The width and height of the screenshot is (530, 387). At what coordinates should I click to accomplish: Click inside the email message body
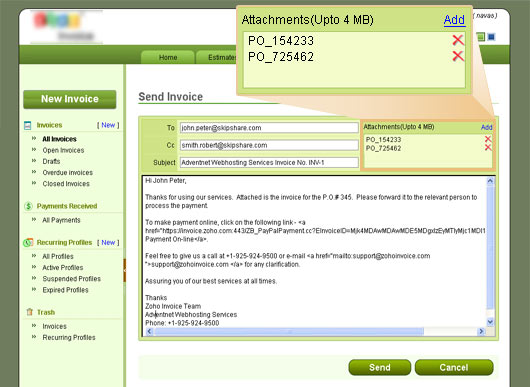pyautogui.click(x=314, y=251)
